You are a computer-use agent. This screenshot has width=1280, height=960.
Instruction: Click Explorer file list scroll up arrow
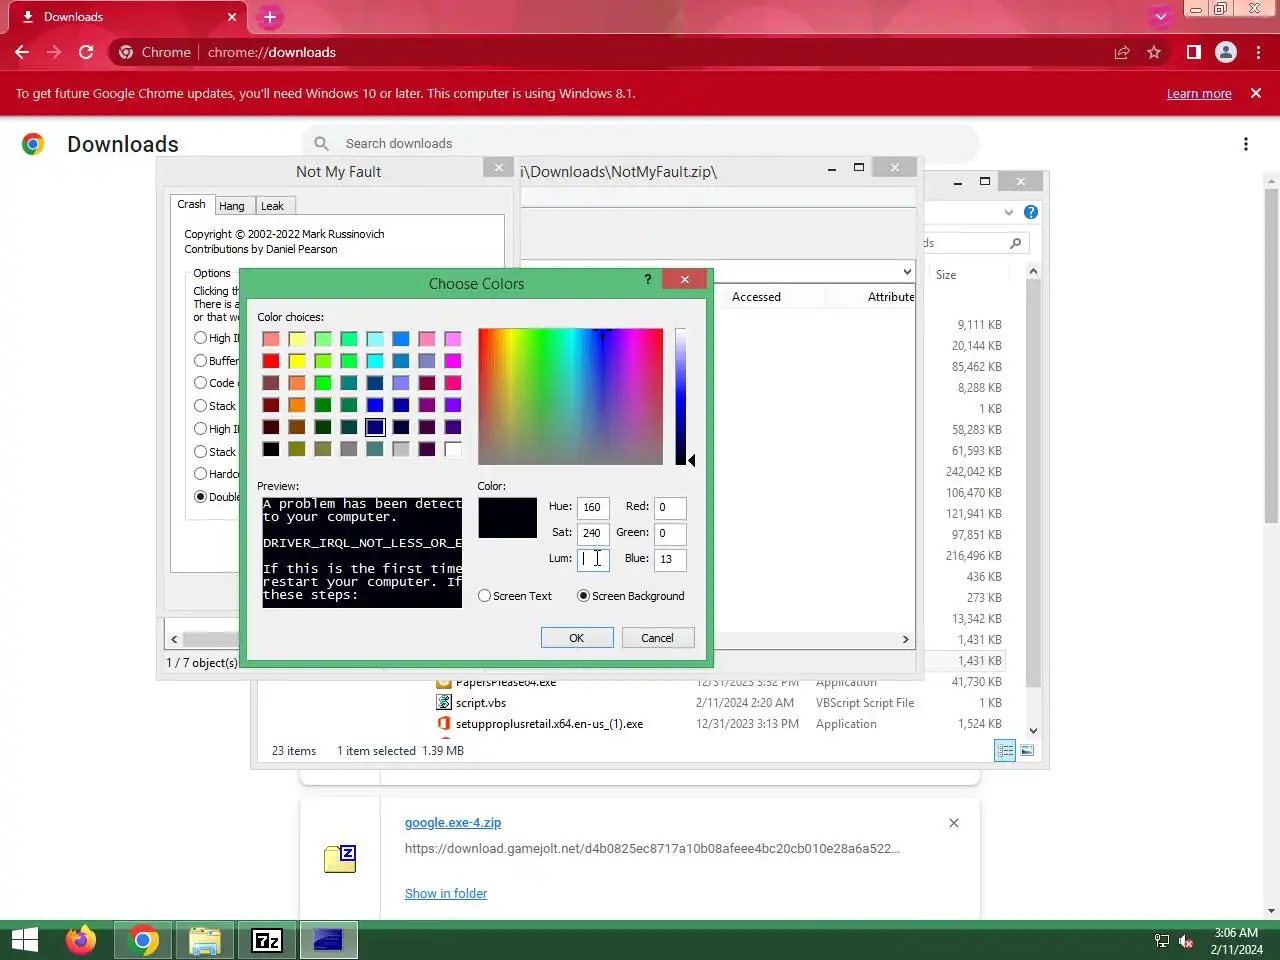click(1033, 272)
